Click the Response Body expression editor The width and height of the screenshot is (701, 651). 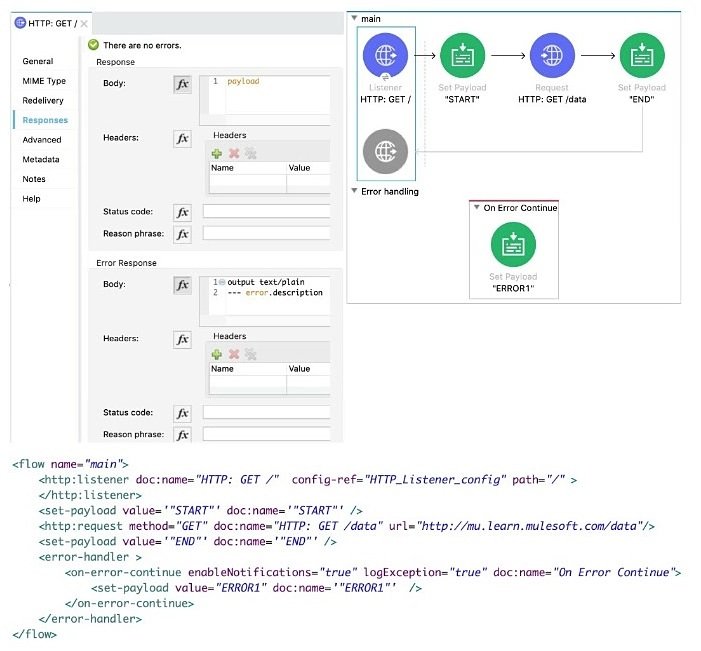265,100
